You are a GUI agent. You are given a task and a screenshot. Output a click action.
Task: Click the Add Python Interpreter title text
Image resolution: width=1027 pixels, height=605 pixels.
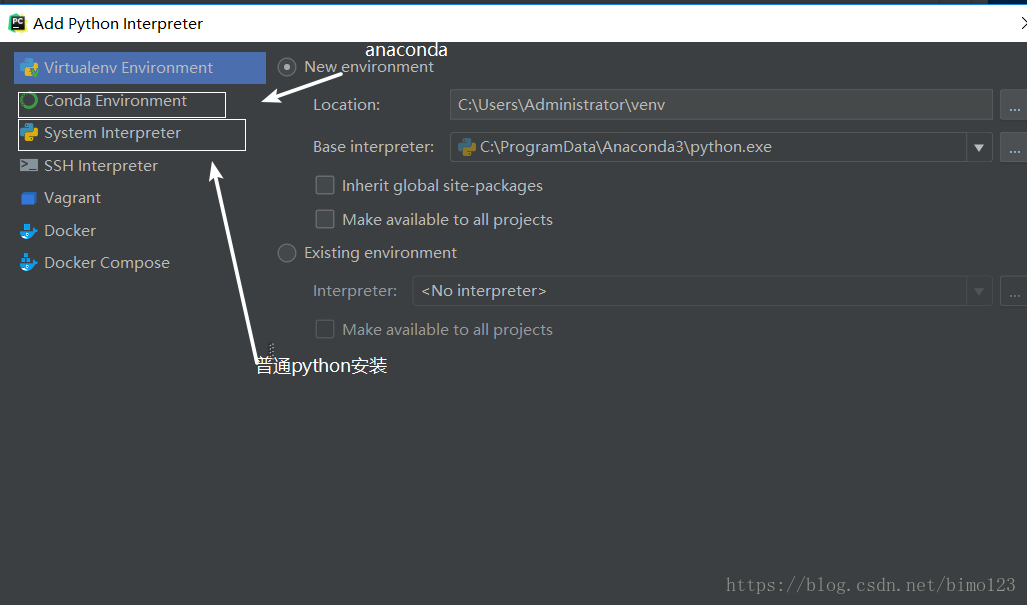click(118, 24)
